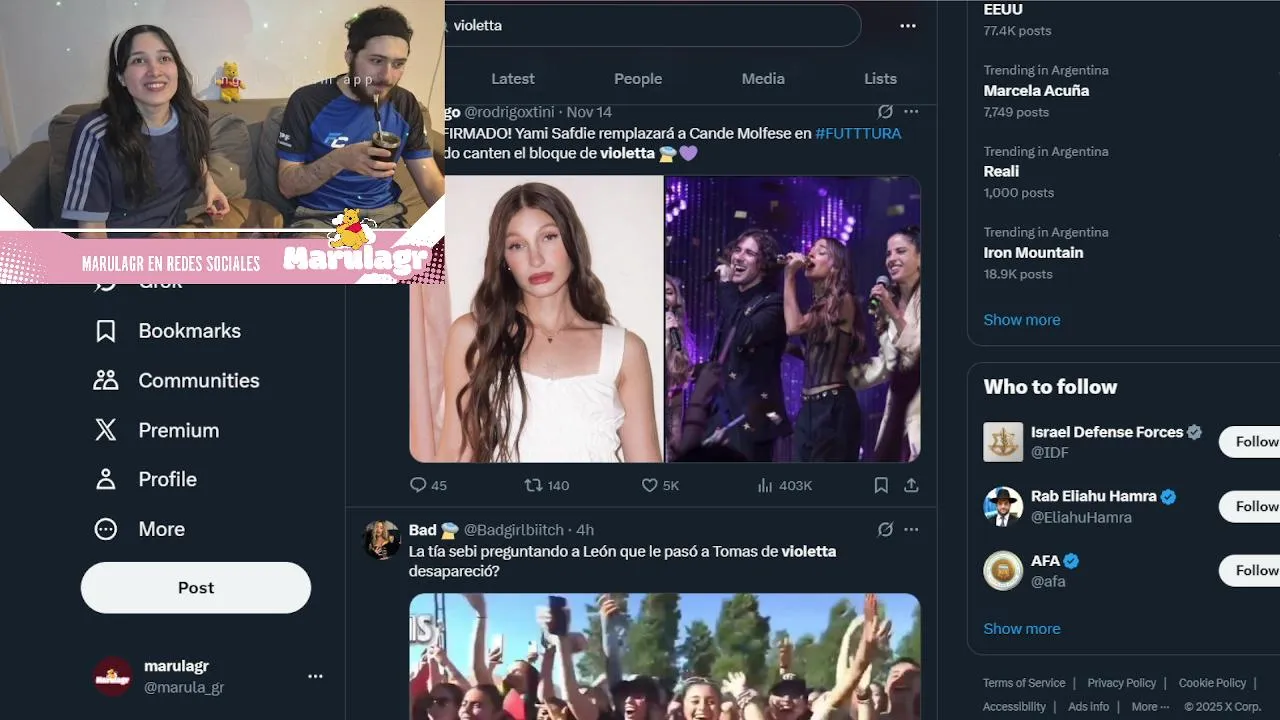Repost the Yami Safdie post
The image size is (1280, 720).
534,485
